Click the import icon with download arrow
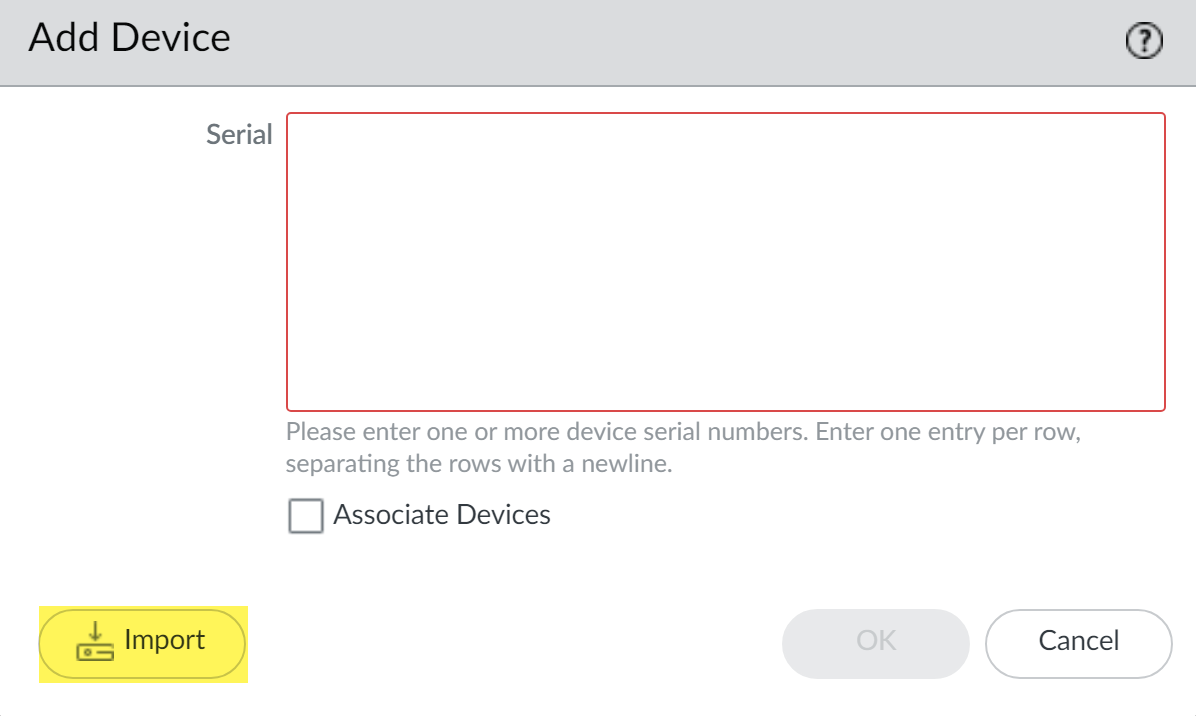This screenshot has width=1196, height=716. tap(95, 641)
